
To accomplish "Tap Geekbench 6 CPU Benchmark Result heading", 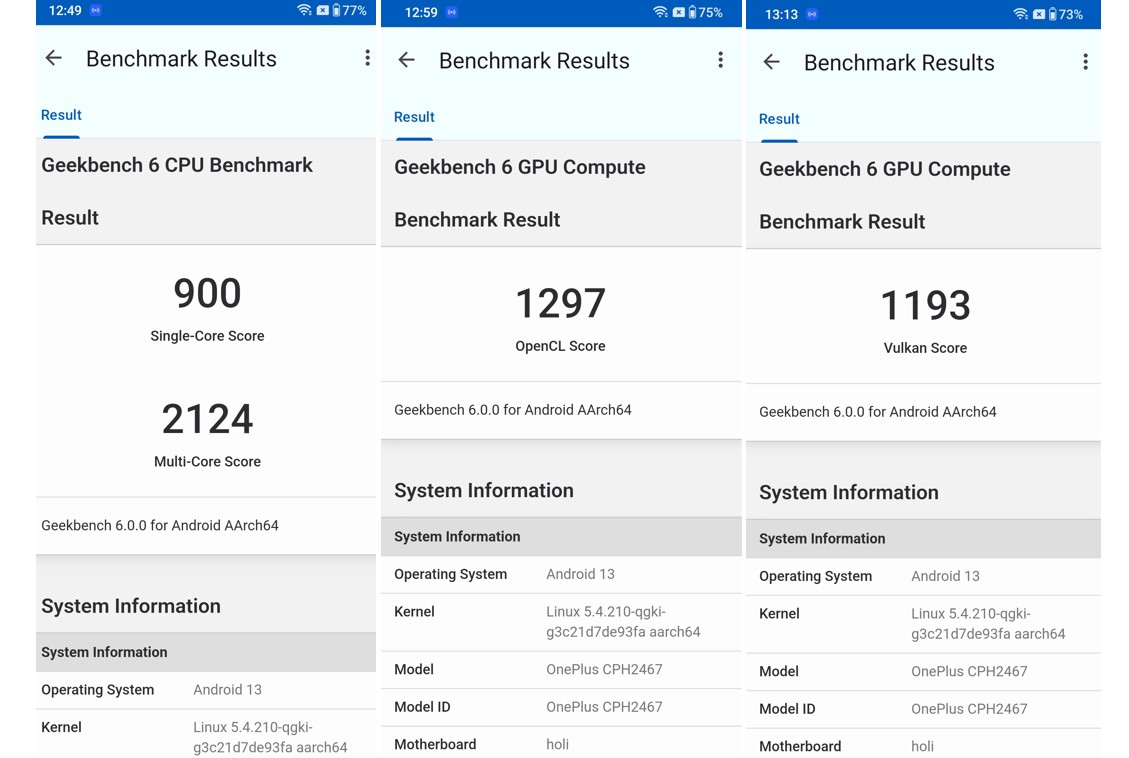I will (177, 191).
